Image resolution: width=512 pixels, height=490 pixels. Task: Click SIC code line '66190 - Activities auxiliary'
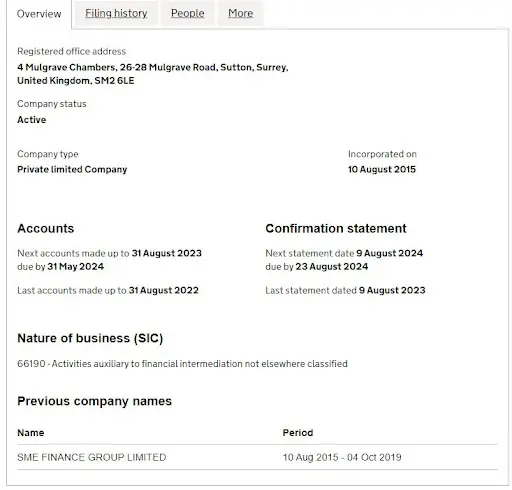coord(182,363)
